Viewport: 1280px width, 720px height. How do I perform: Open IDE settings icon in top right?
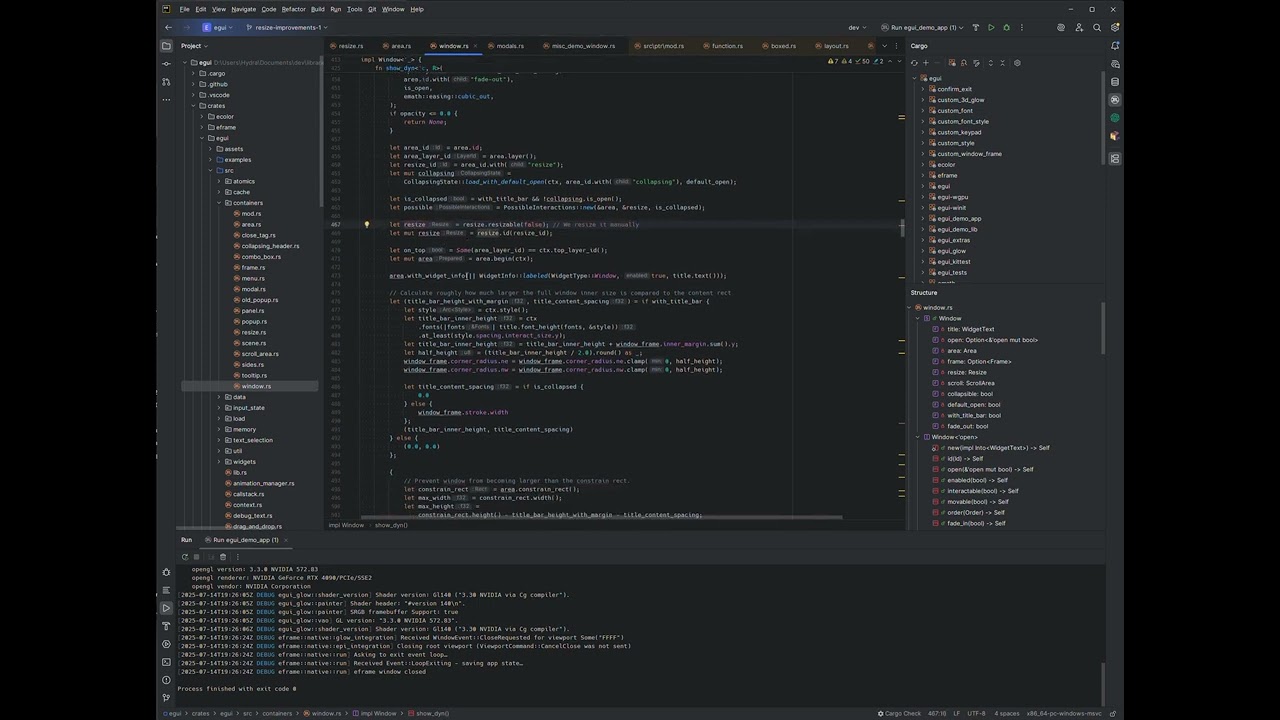[1115, 28]
